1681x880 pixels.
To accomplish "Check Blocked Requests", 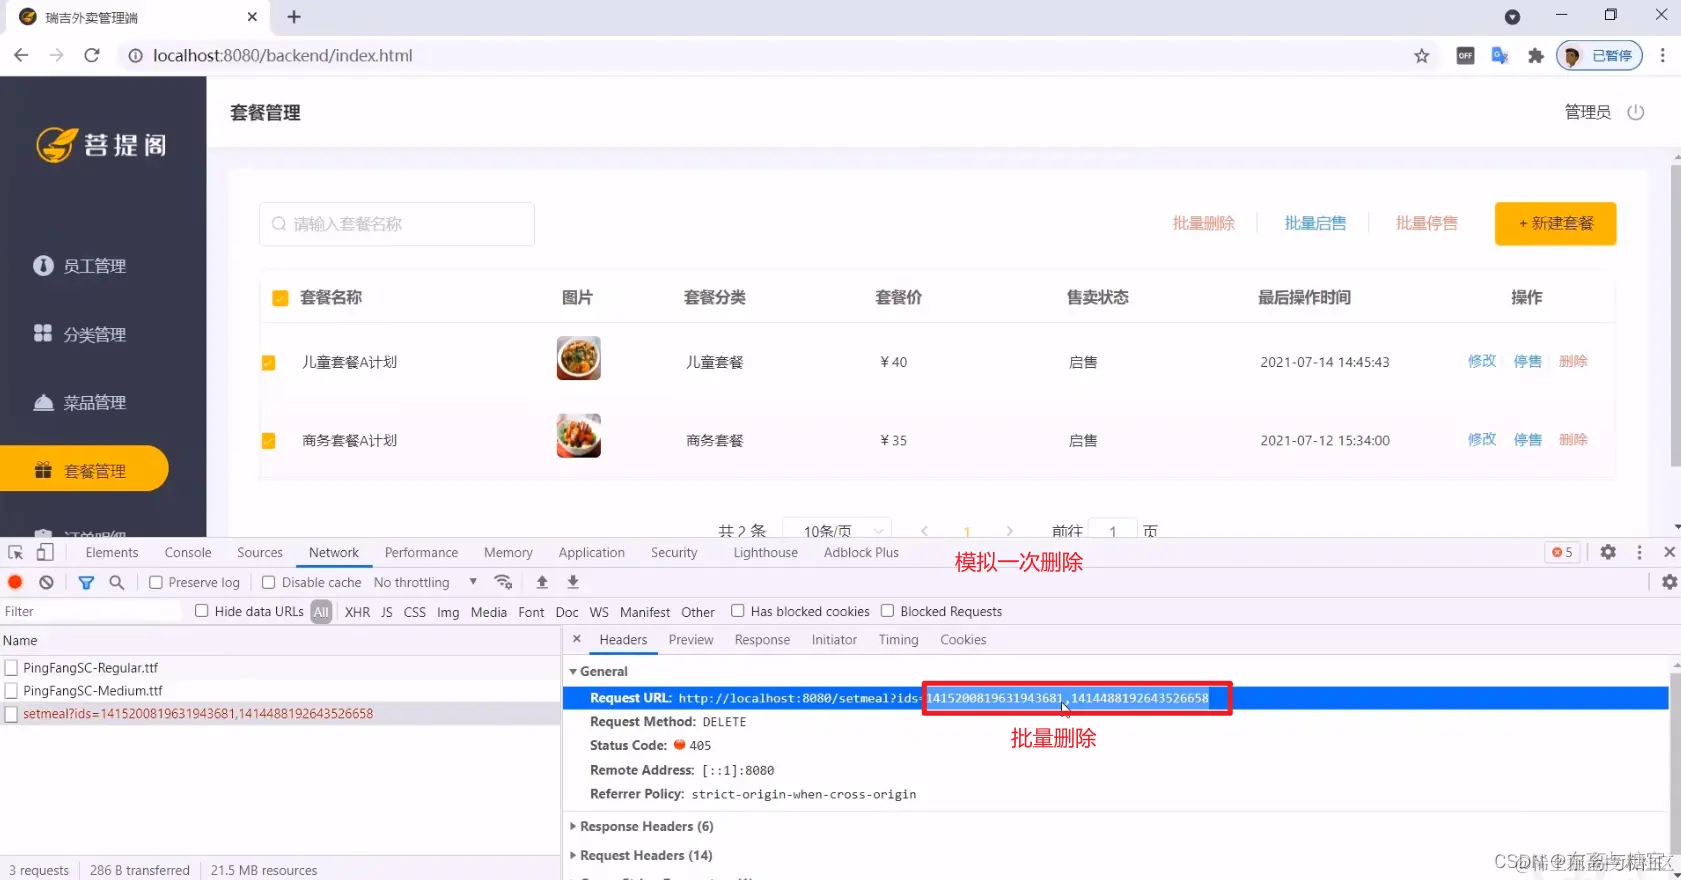I will point(887,611).
